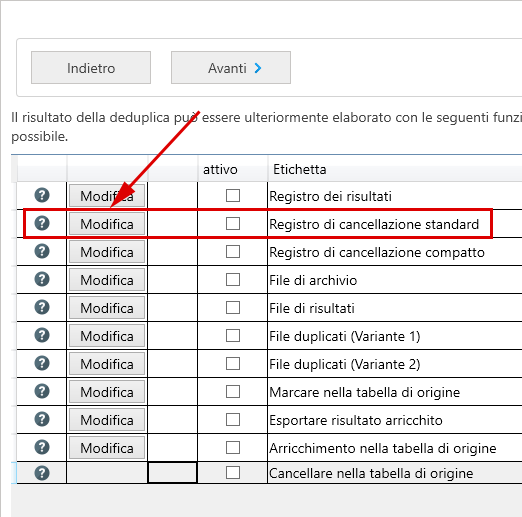Click Modifica for Registro di cancellazione compatto

pyautogui.click(x=107, y=252)
